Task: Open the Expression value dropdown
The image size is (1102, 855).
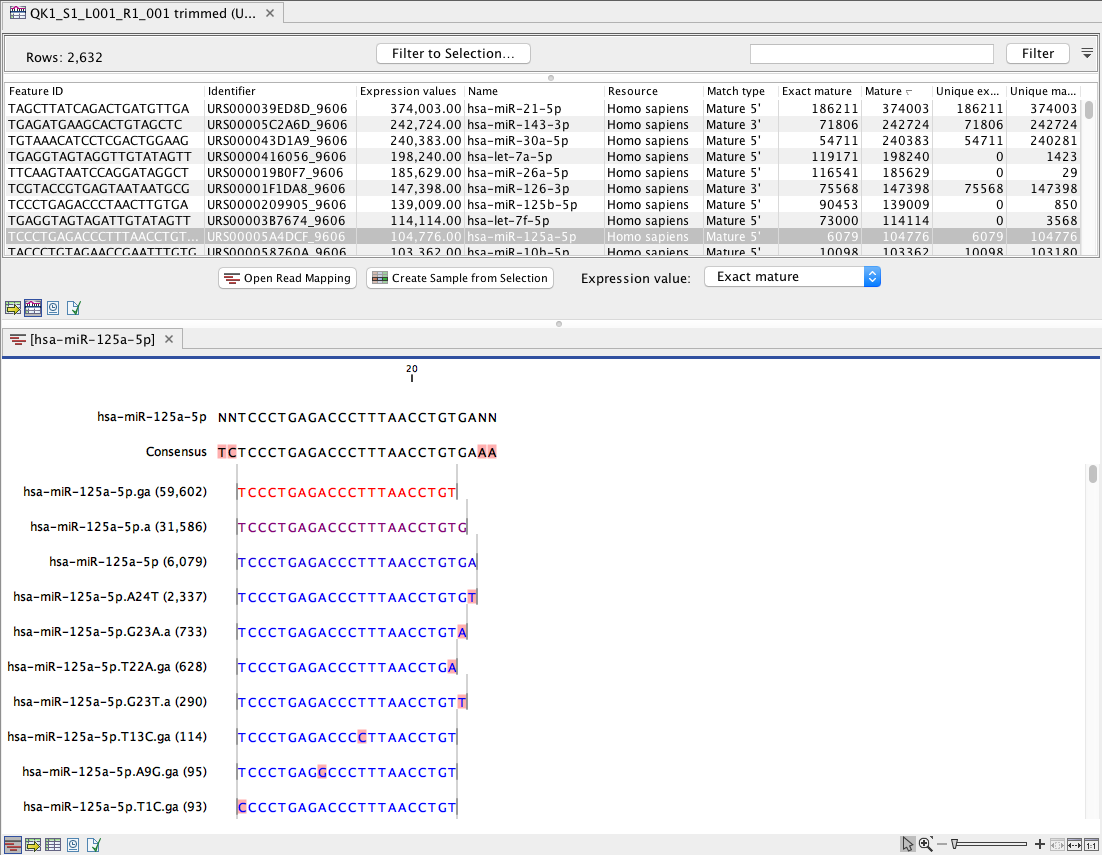Action: (x=792, y=277)
